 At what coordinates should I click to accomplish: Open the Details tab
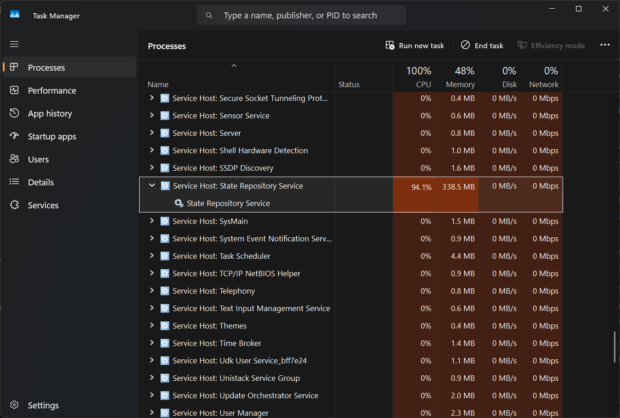pos(70,182)
